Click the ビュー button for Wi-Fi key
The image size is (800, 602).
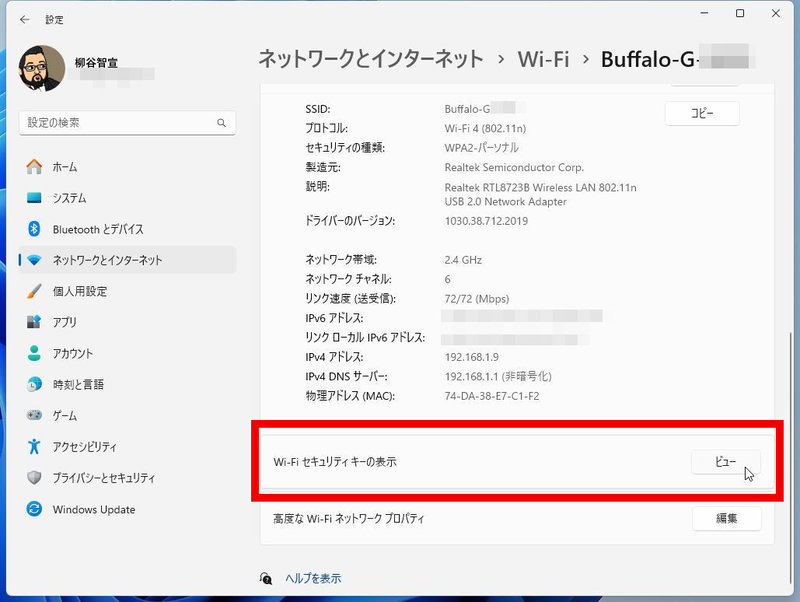[726, 462]
